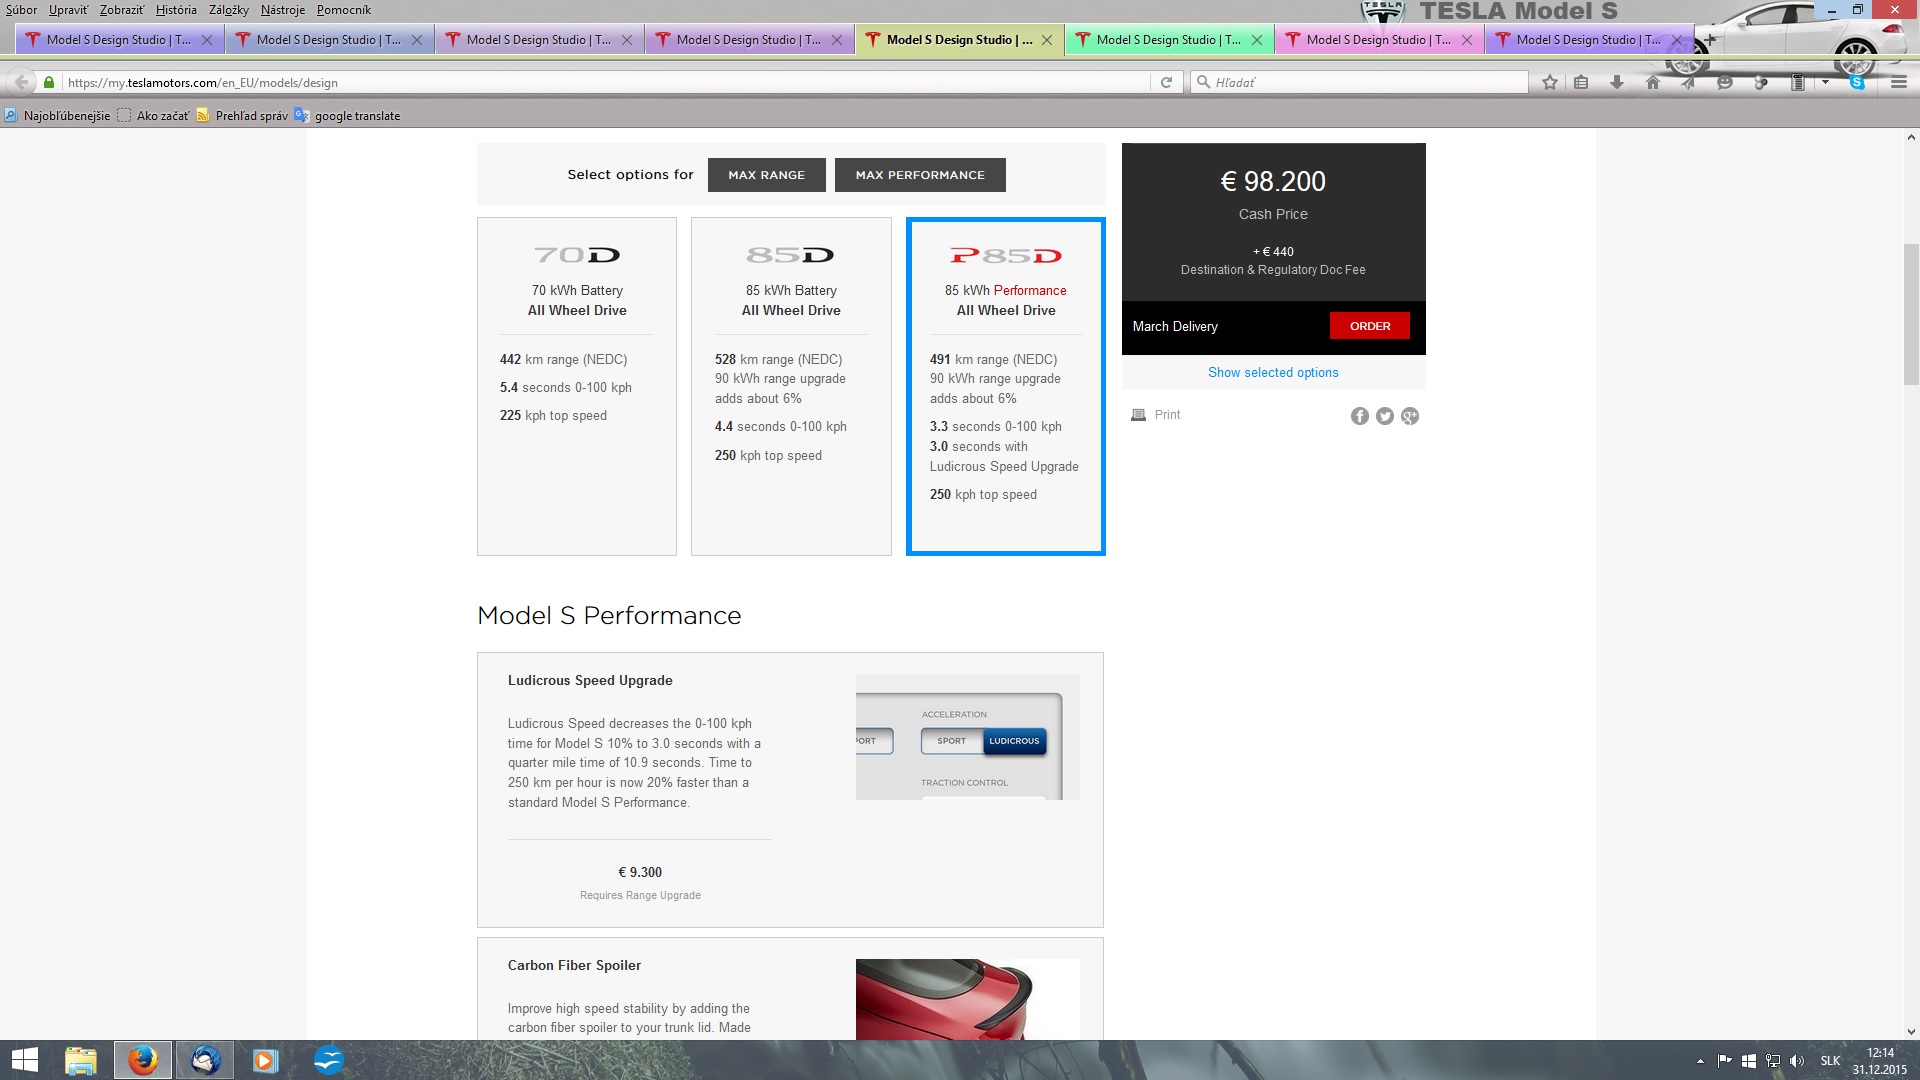The width and height of the screenshot is (1920, 1080).
Task: Open the Prehľad správ bookmark
Action: point(242,116)
